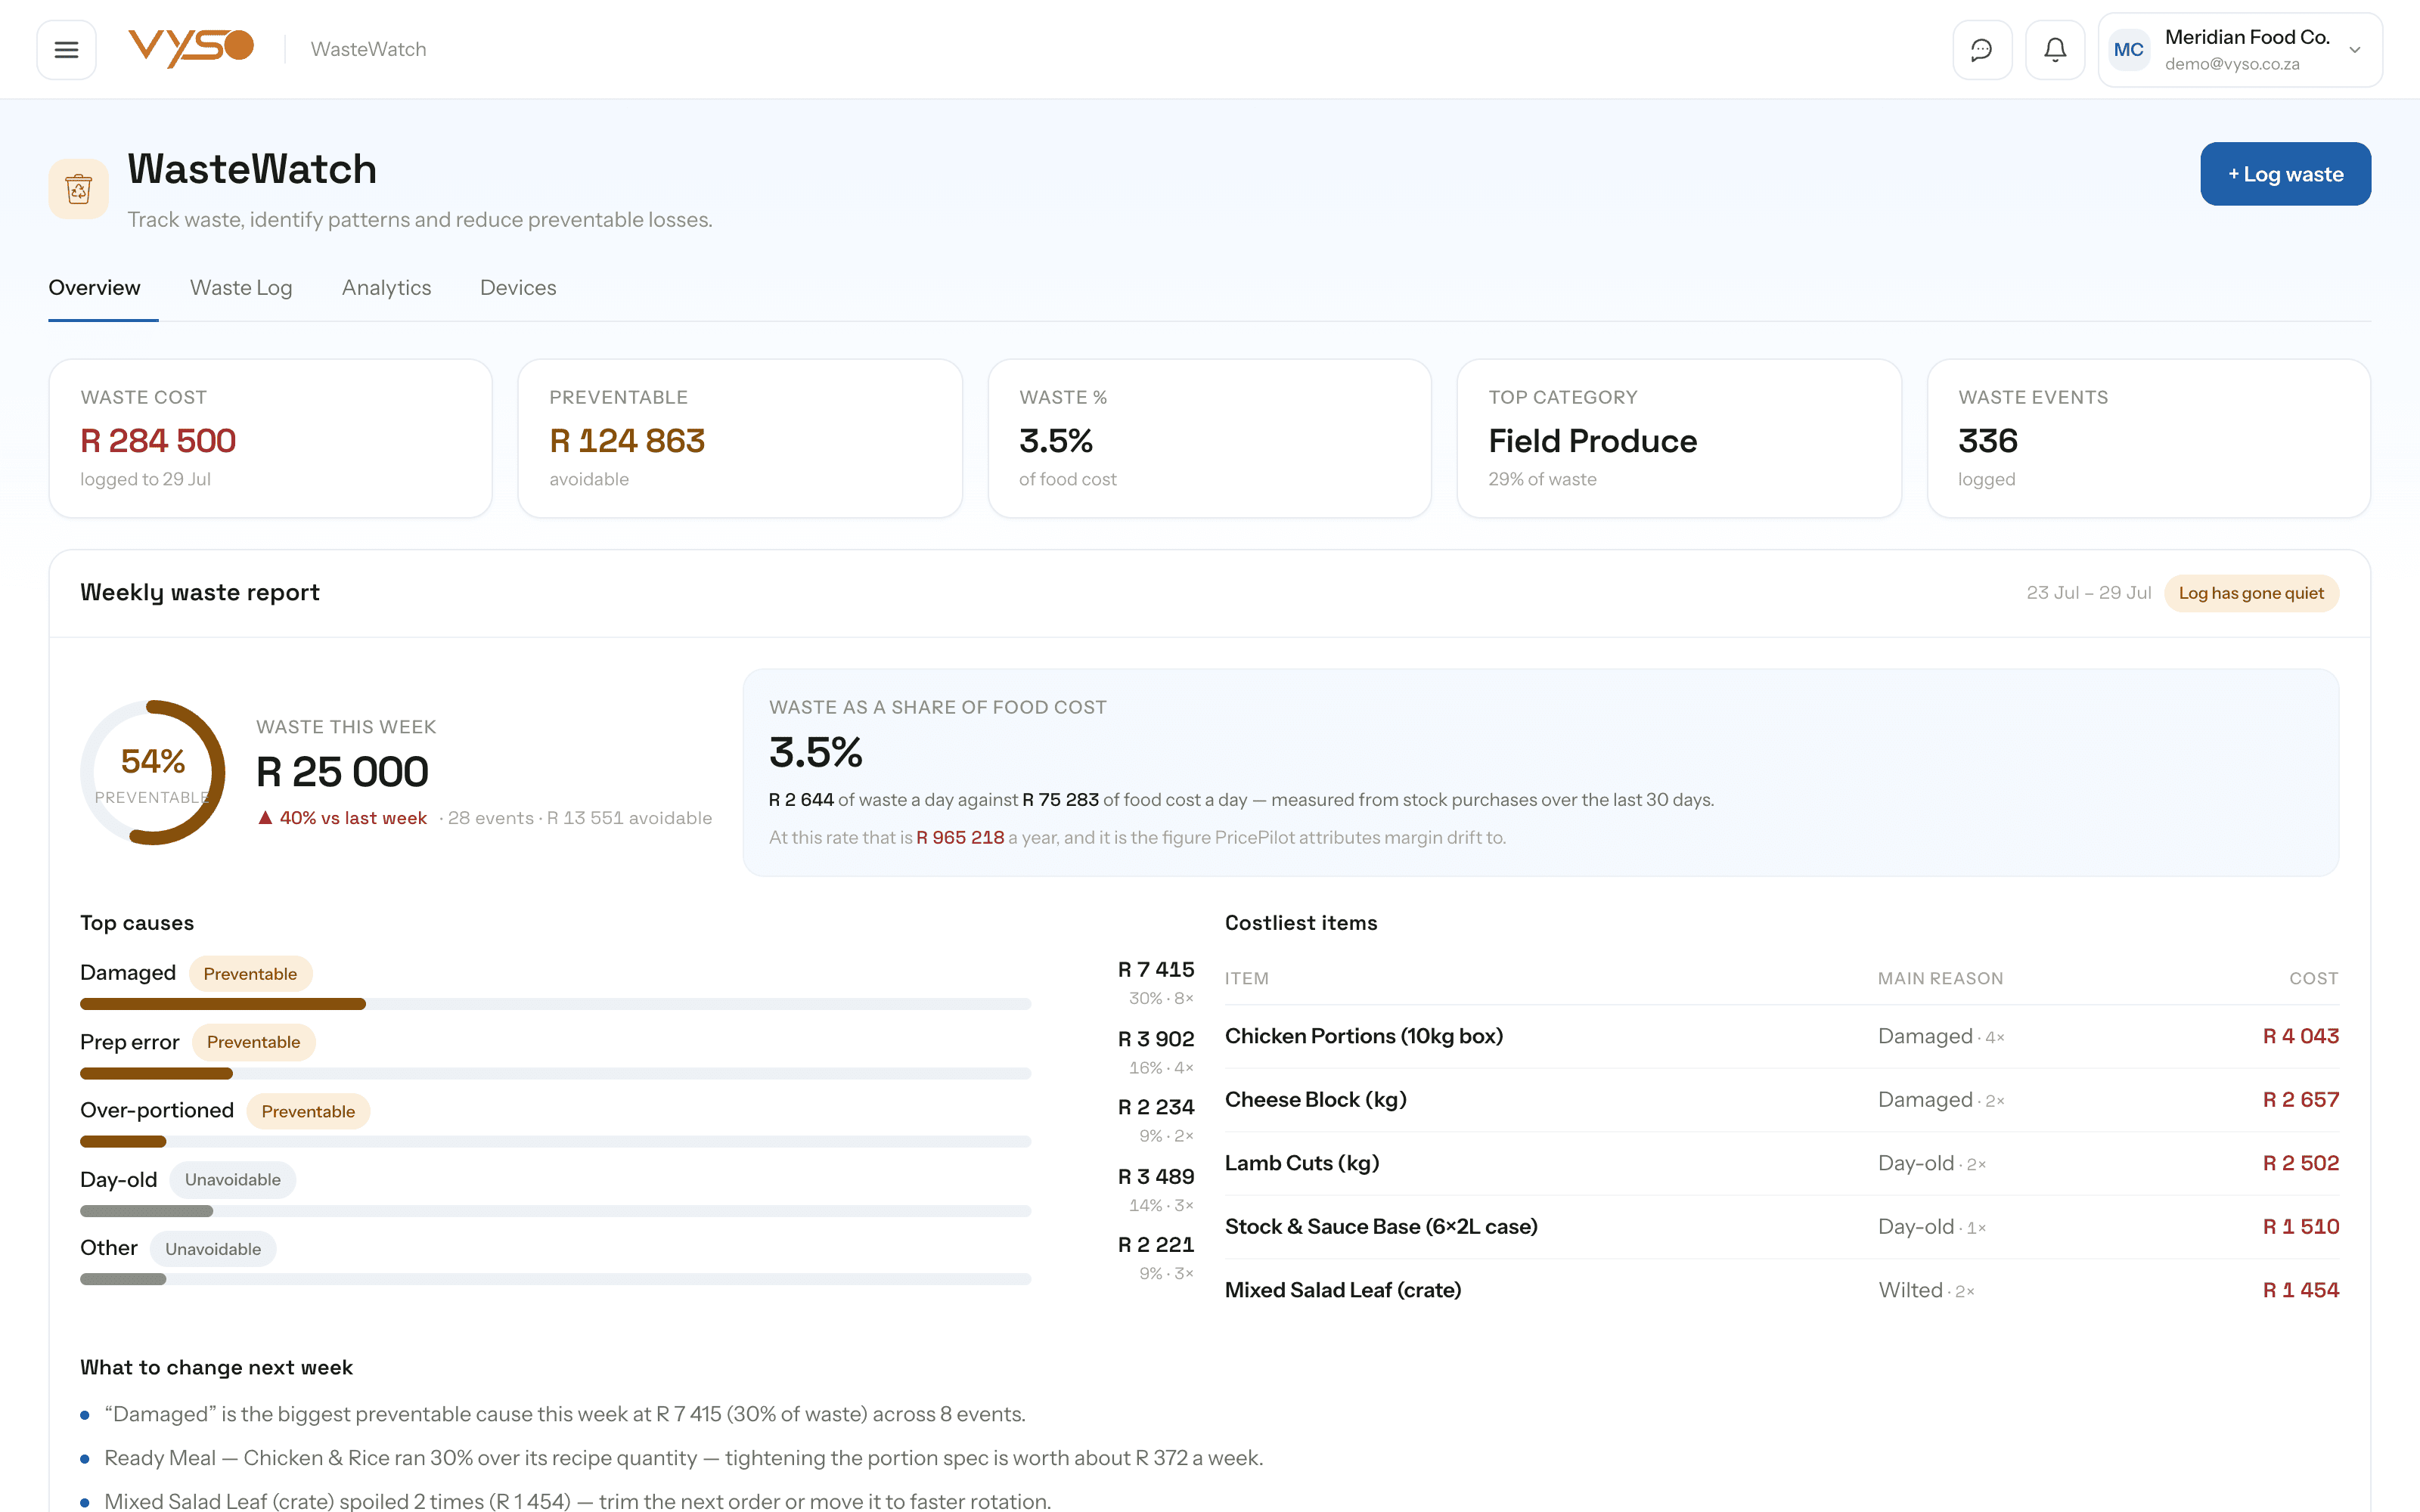Click the R 4 043 cost value

pos(2300,1036)
